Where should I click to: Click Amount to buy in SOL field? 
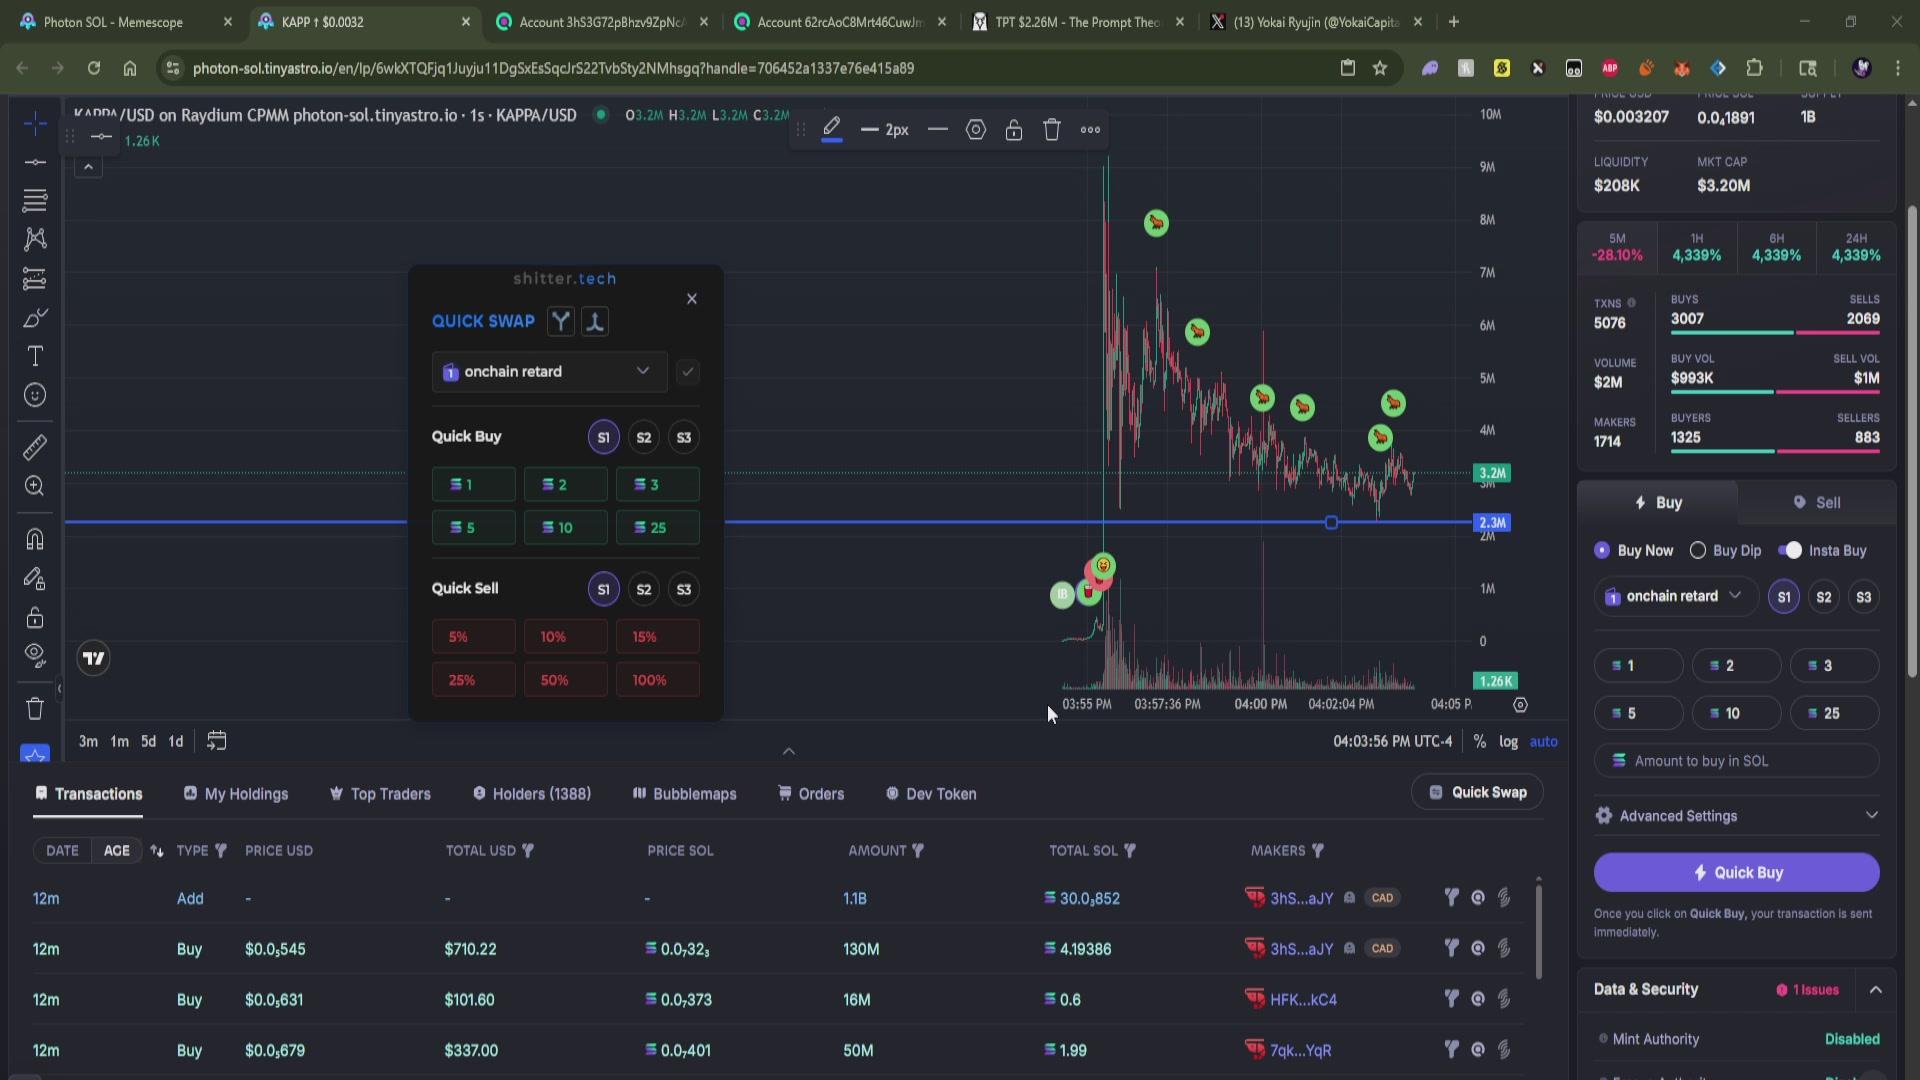tap(1737, 761)
